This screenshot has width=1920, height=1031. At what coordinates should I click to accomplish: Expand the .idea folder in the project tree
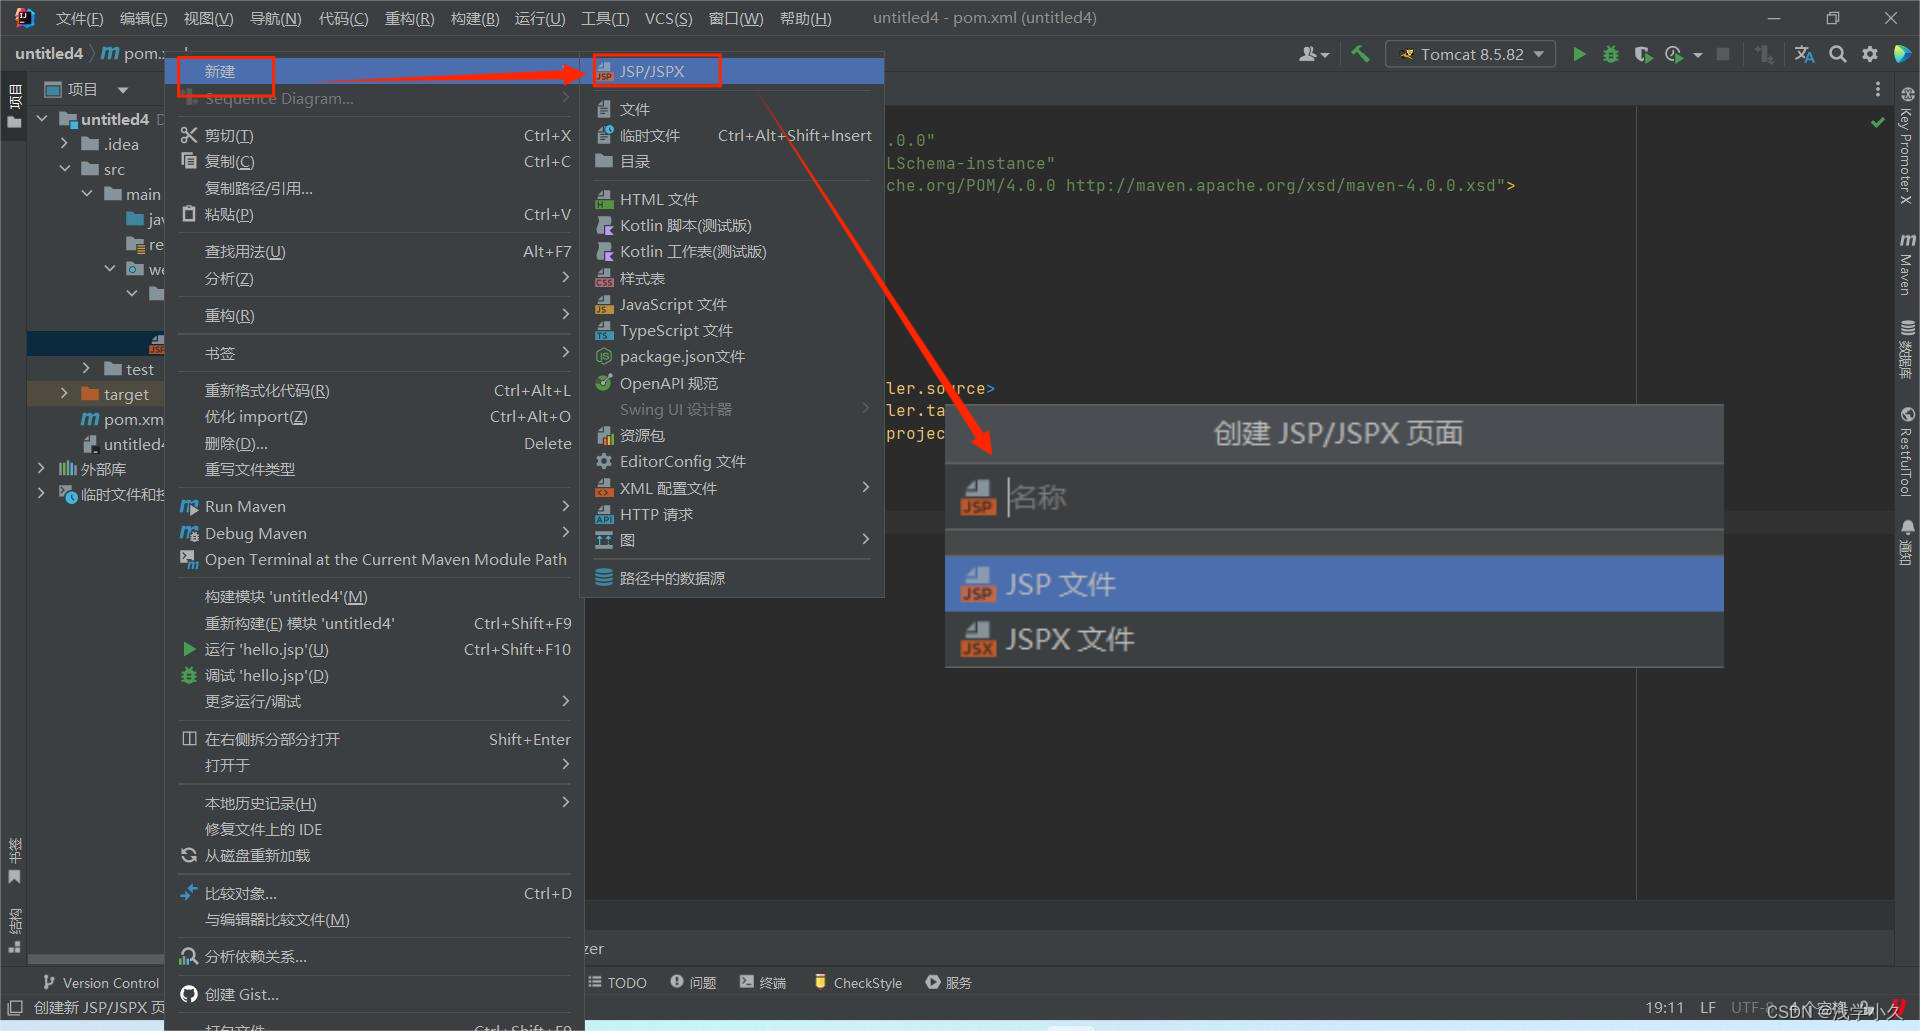tap(64, 144)
